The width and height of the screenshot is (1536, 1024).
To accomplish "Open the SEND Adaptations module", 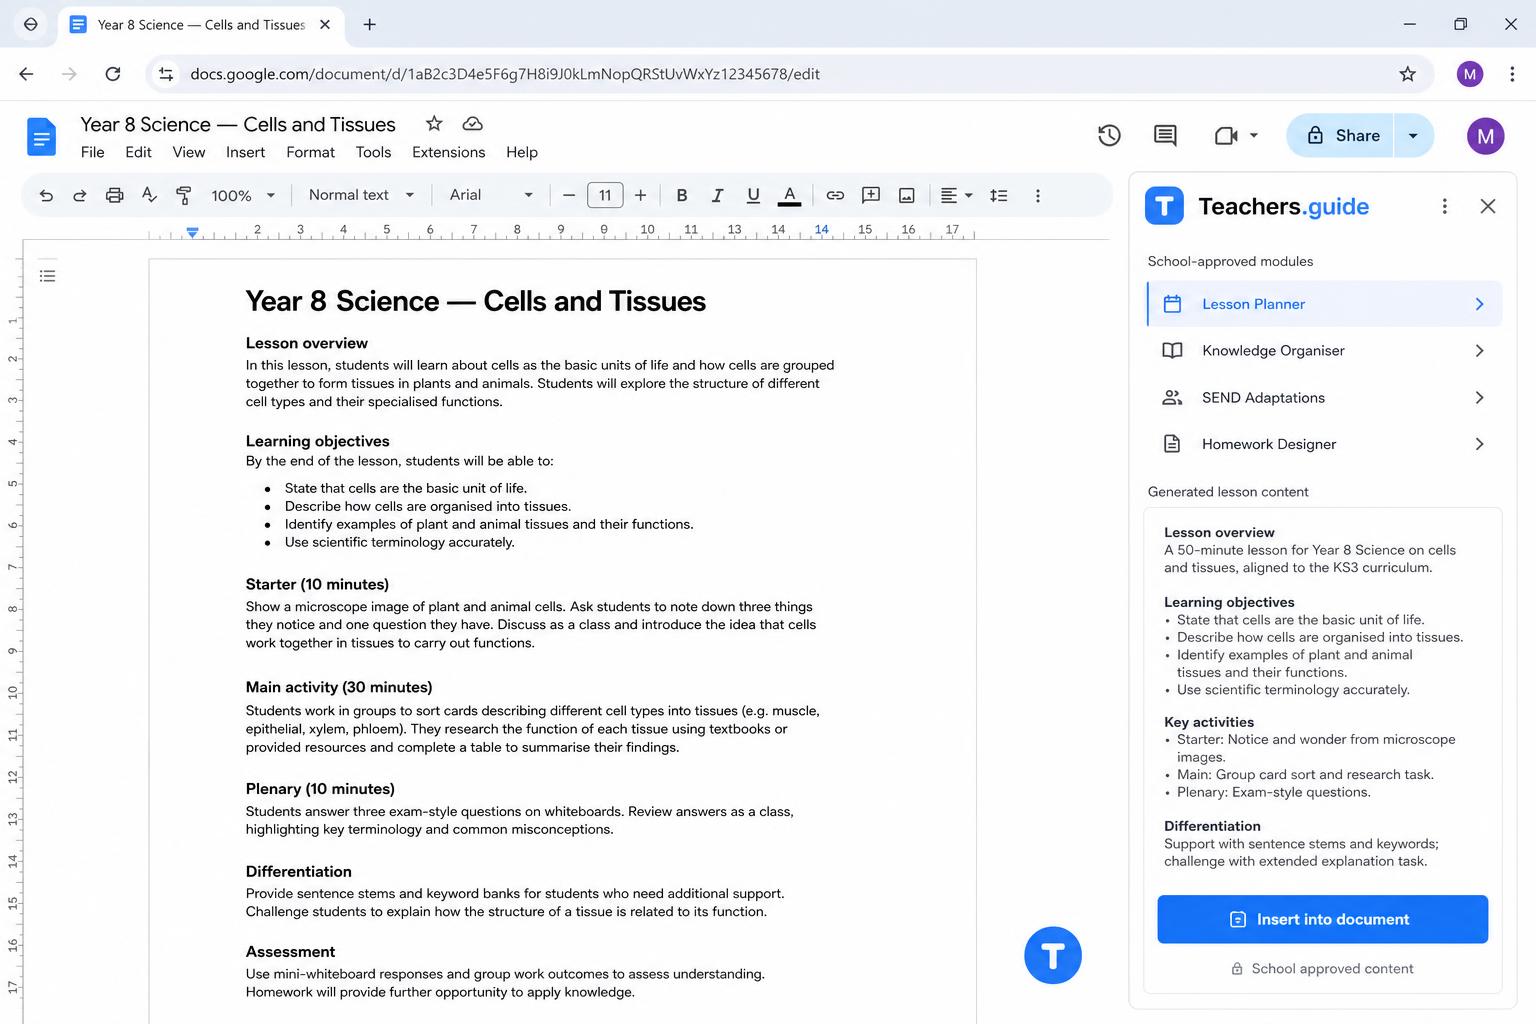I will tap(1324, 398).
